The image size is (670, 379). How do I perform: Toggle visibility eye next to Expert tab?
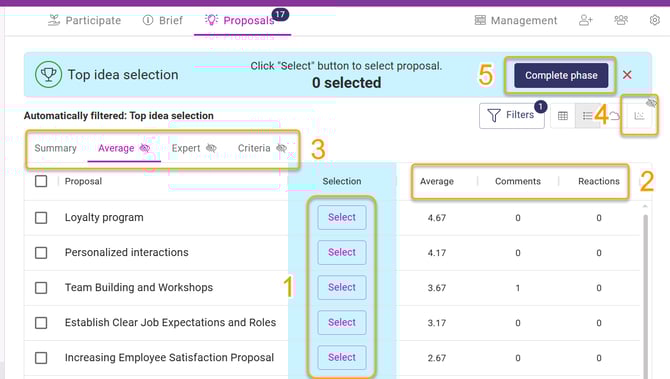[x=211, y=148]
